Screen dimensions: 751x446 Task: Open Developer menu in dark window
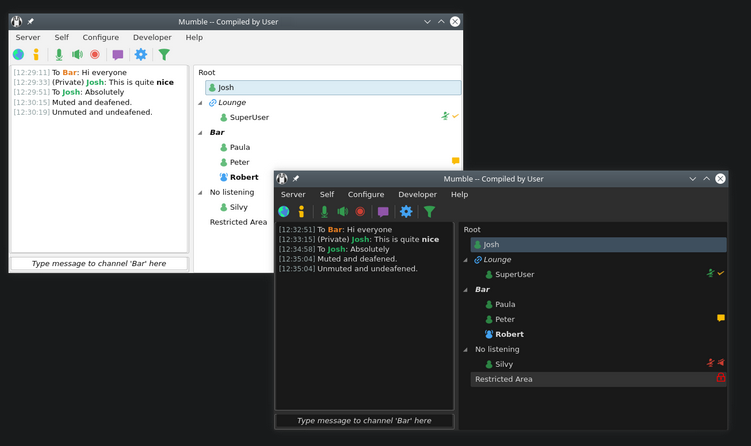tap(418, 194)
